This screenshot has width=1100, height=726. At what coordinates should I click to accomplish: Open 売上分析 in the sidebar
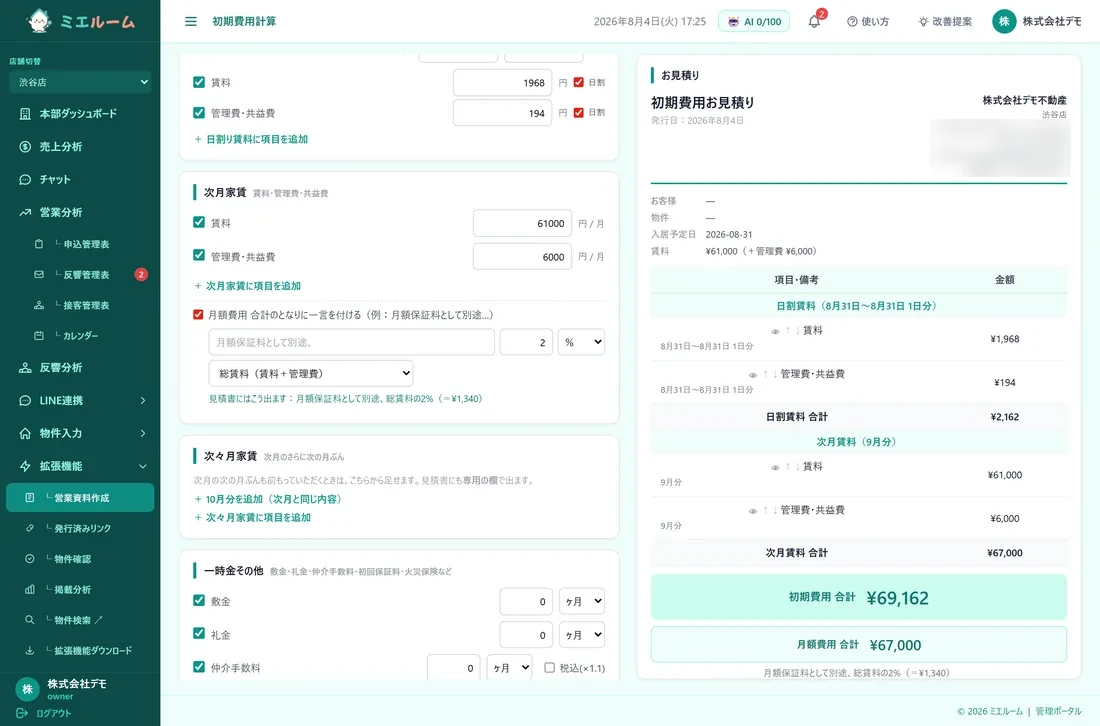80,147
